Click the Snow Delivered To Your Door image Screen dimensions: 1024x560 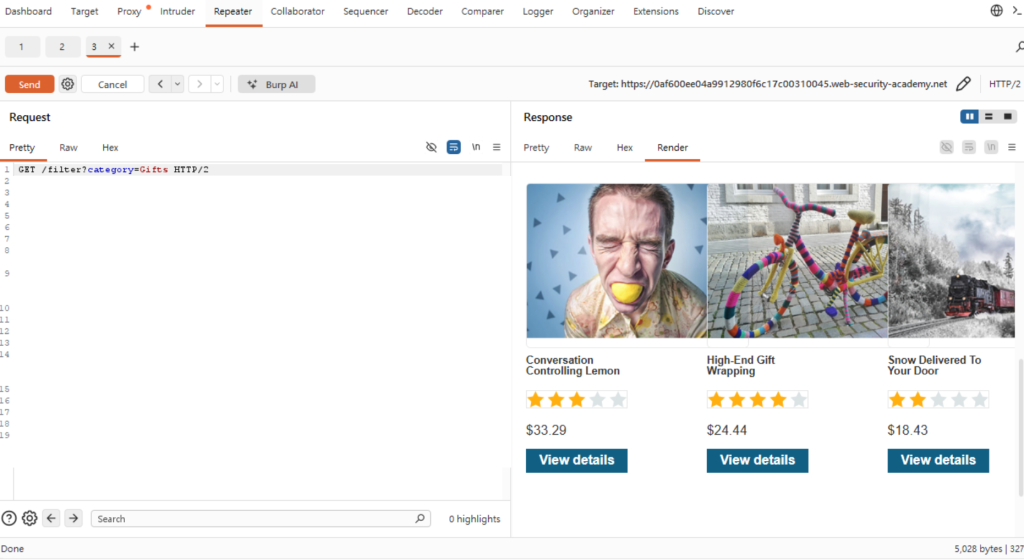pos(952,260)
